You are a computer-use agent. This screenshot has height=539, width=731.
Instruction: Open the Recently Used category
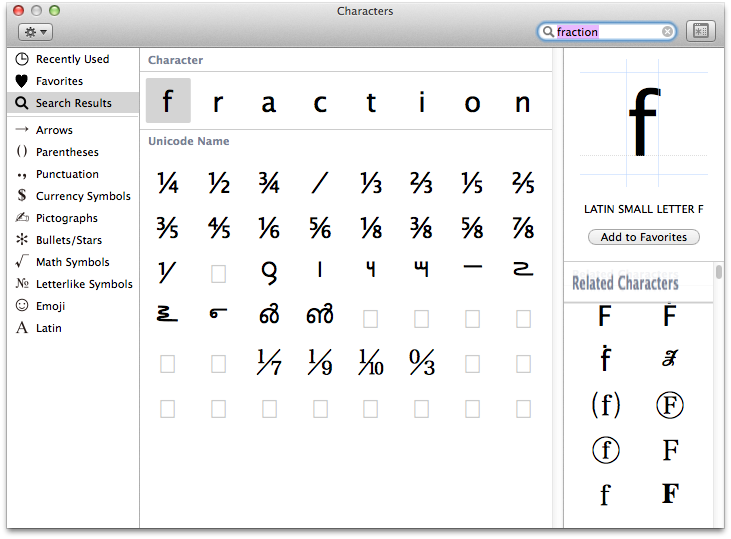[72, 59]
